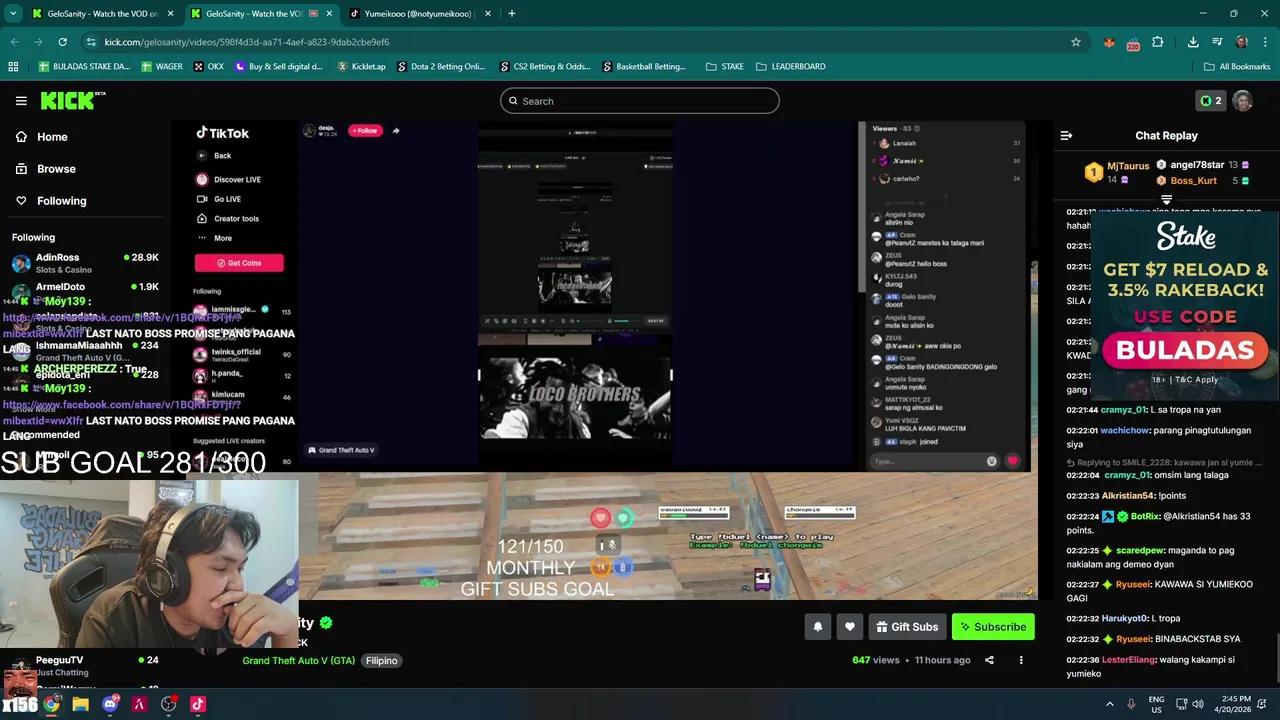Open ENG US language switcher
This screenshot has width=1280, height=720.
(1156, 704)
